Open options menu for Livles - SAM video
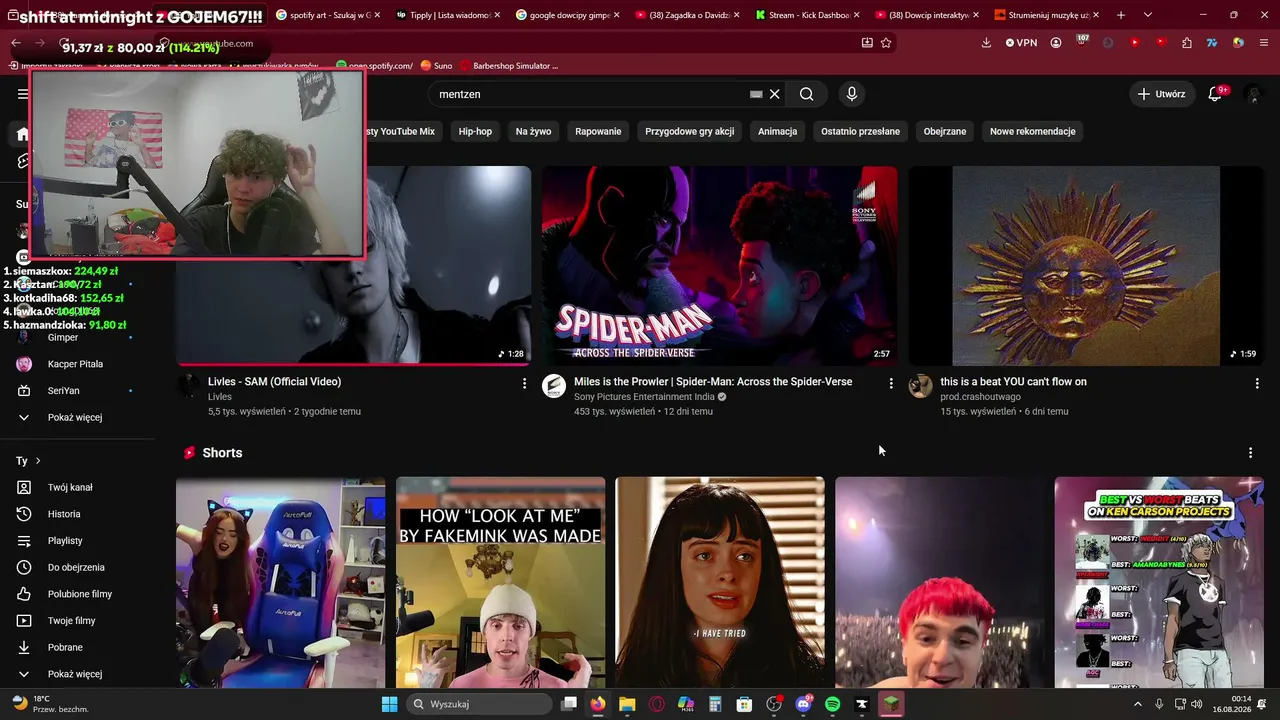The image size is (1280, 720). 524,383
